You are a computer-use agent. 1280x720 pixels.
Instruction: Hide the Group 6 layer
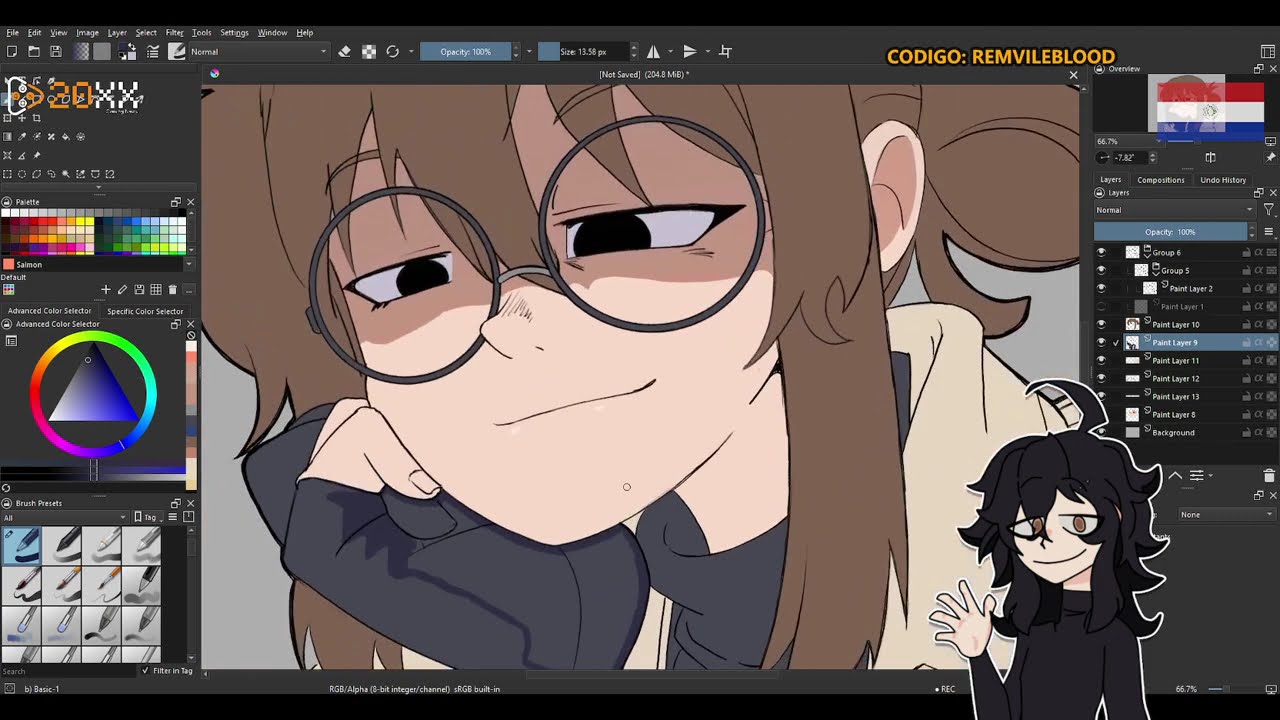1101,253
